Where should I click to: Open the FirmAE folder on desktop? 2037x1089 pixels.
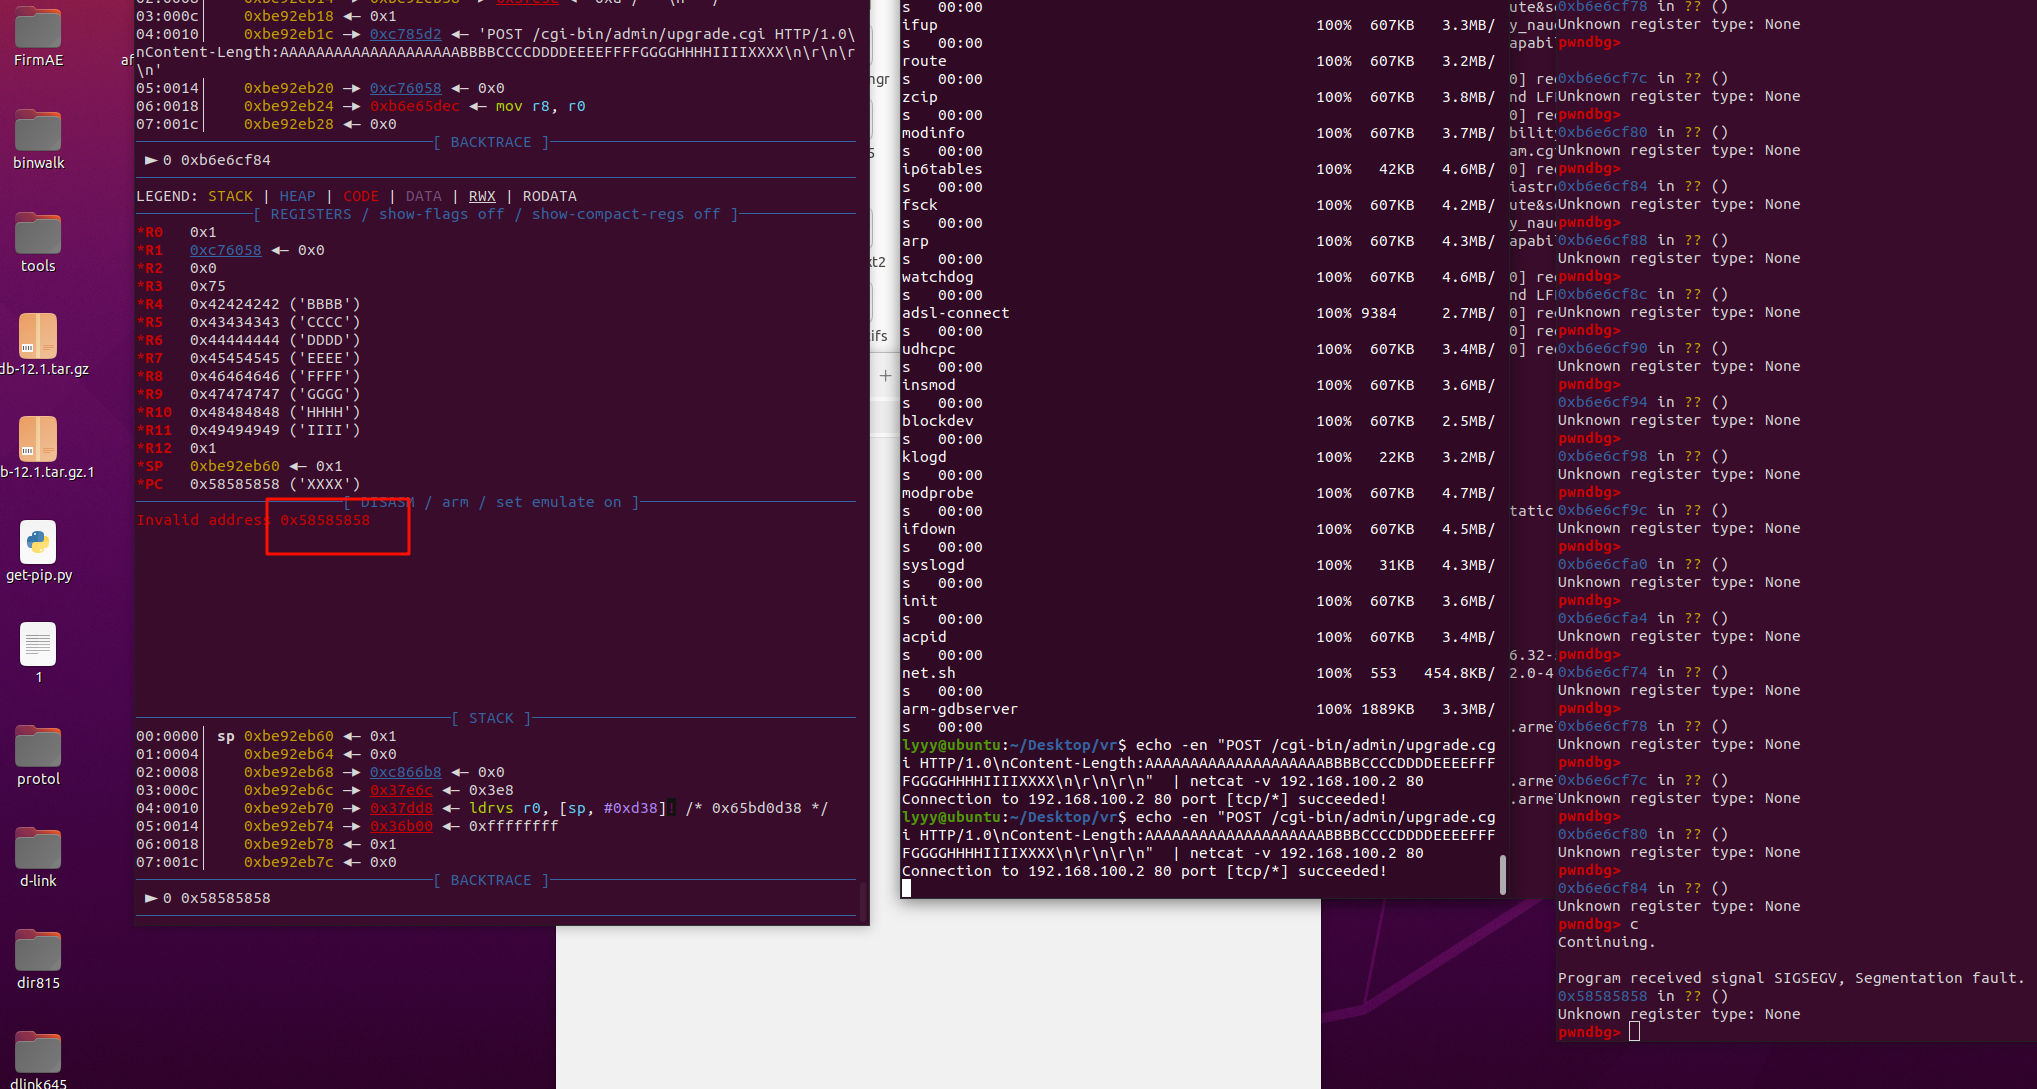coord(38,30)
